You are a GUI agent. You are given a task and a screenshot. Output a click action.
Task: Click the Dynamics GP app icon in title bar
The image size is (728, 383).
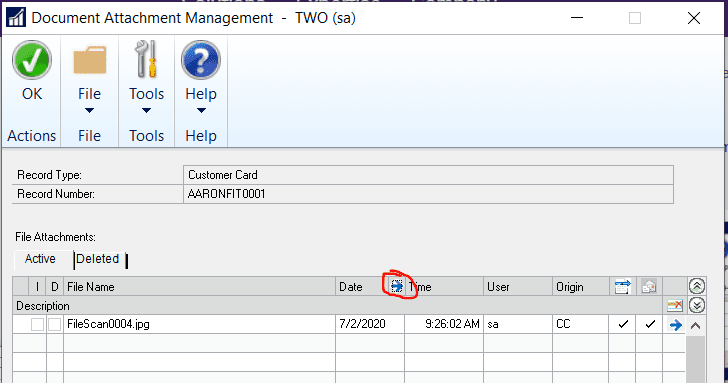16,18
